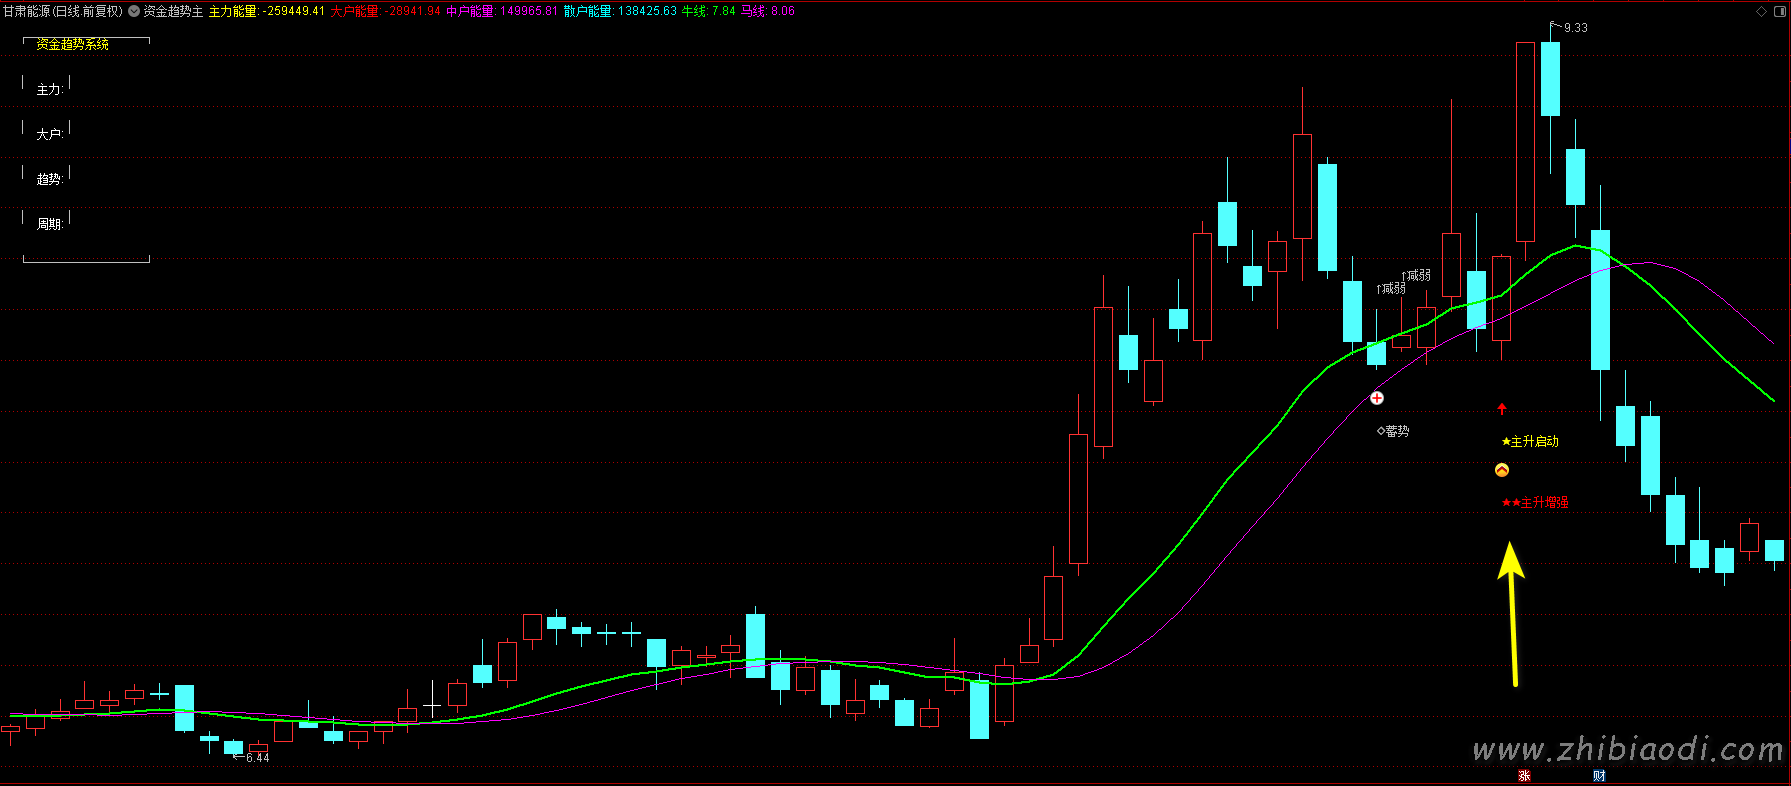Click the orange chevron 主升增强 signal icon

(1501, 470)
